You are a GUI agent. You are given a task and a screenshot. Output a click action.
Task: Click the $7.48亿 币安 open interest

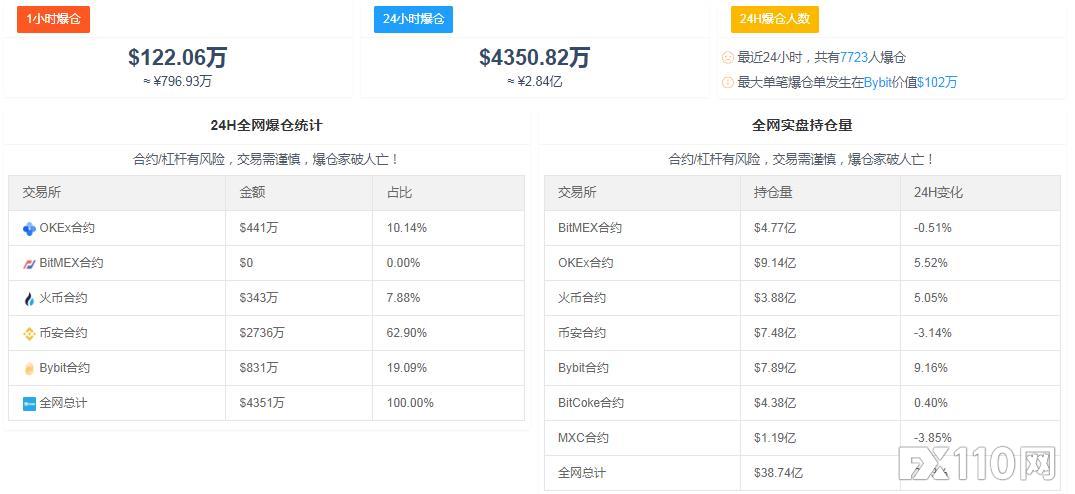tap(775, 333)
